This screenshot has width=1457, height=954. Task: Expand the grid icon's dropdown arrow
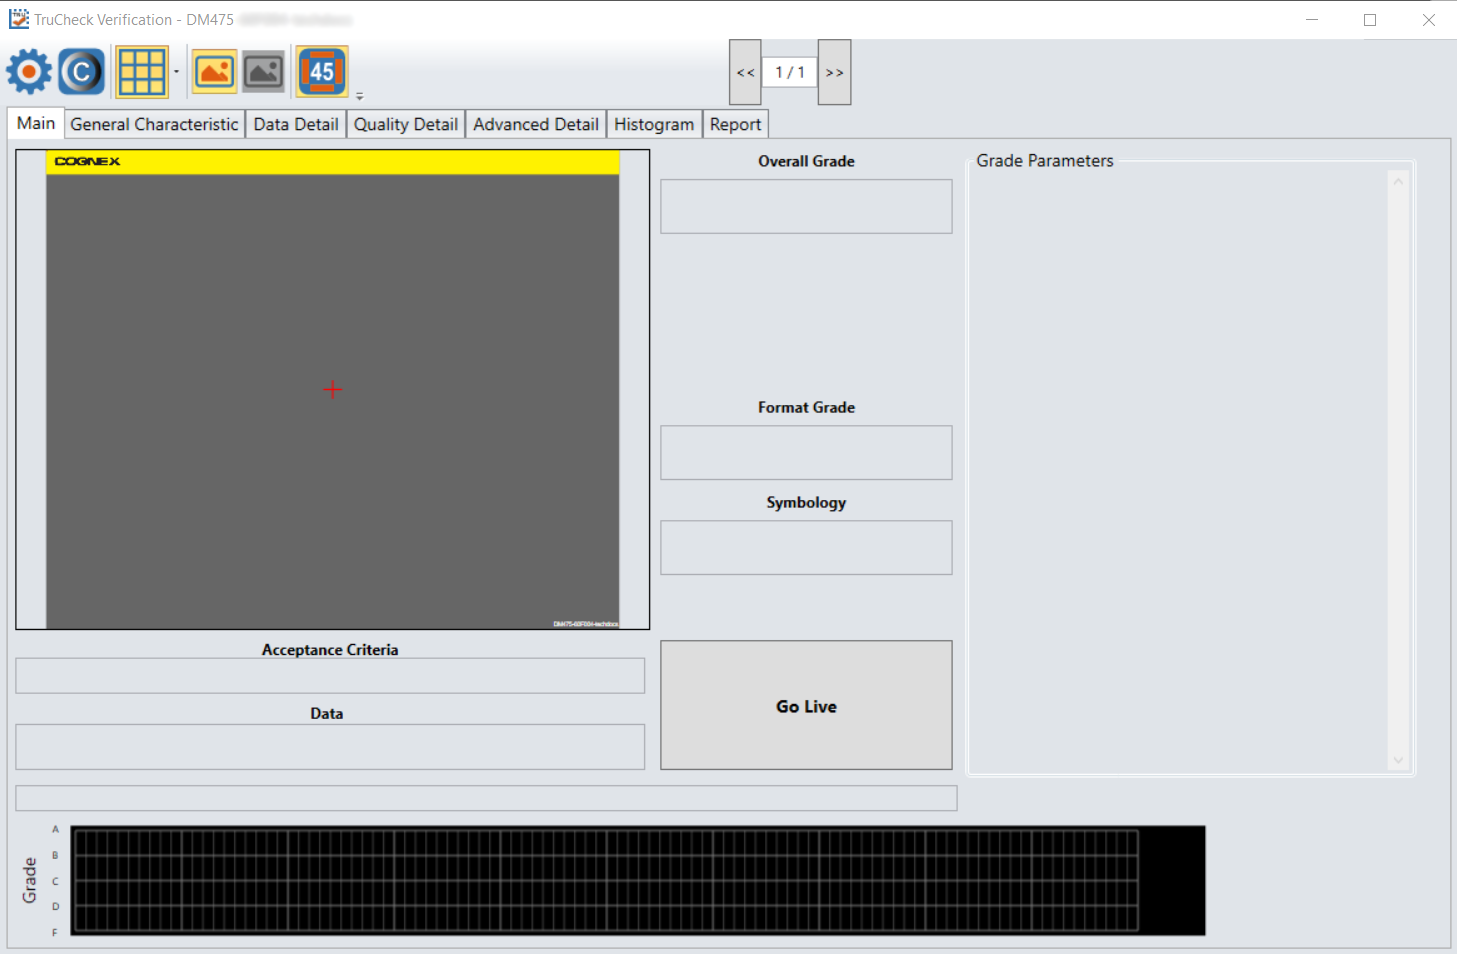pyautogui.click(x=176, y=73)
